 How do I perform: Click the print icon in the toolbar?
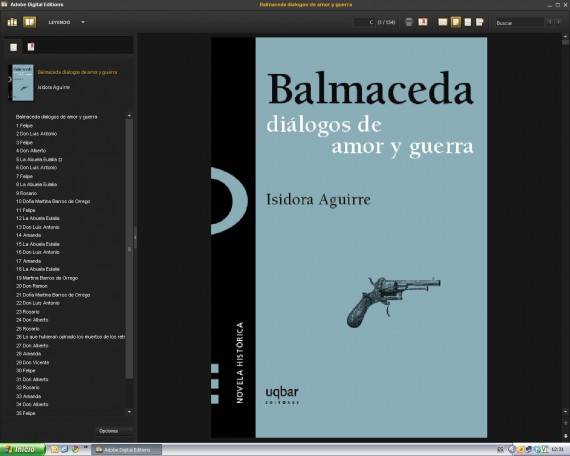409,22
